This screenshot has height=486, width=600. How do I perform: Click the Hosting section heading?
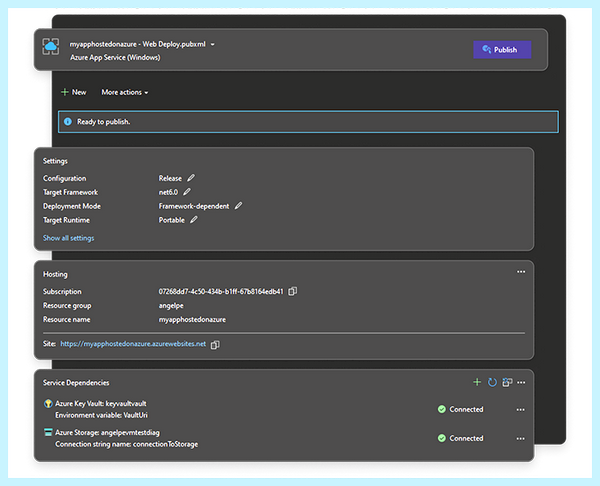point(55,274)
